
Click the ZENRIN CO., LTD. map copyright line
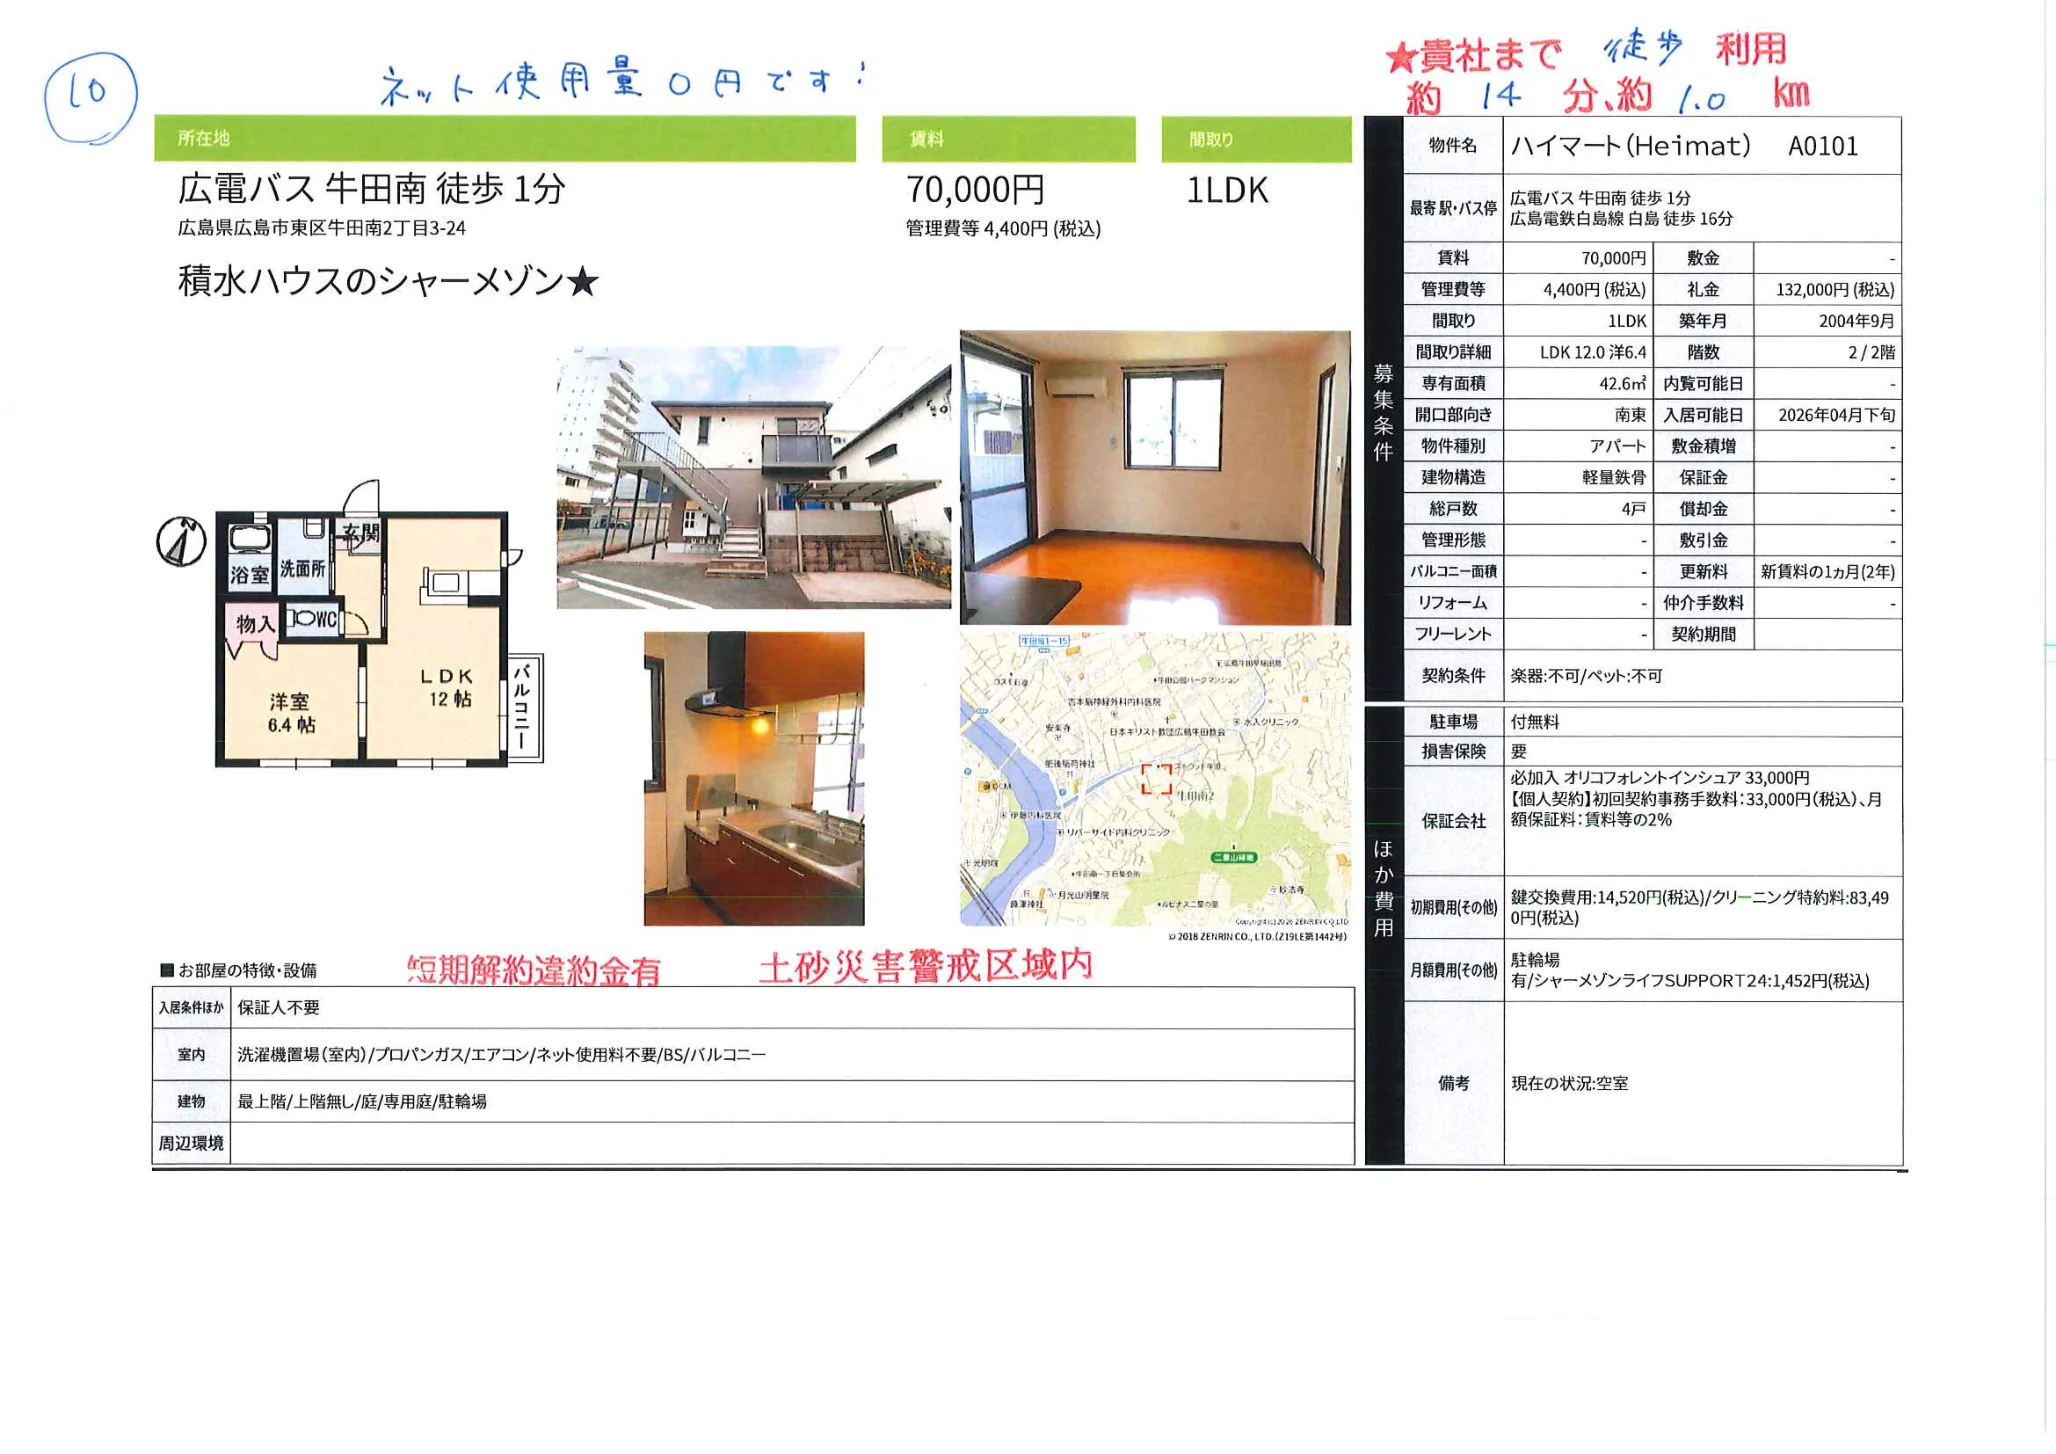(x=1257, y=937)
